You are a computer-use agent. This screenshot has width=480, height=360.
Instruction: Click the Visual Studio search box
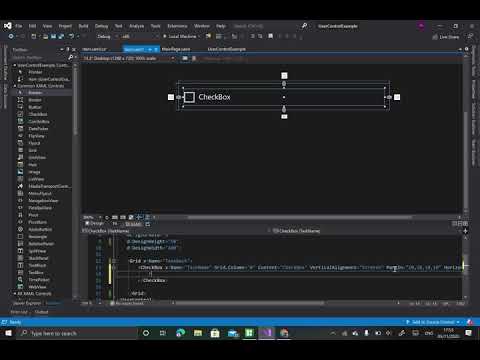tap(248, 26)
